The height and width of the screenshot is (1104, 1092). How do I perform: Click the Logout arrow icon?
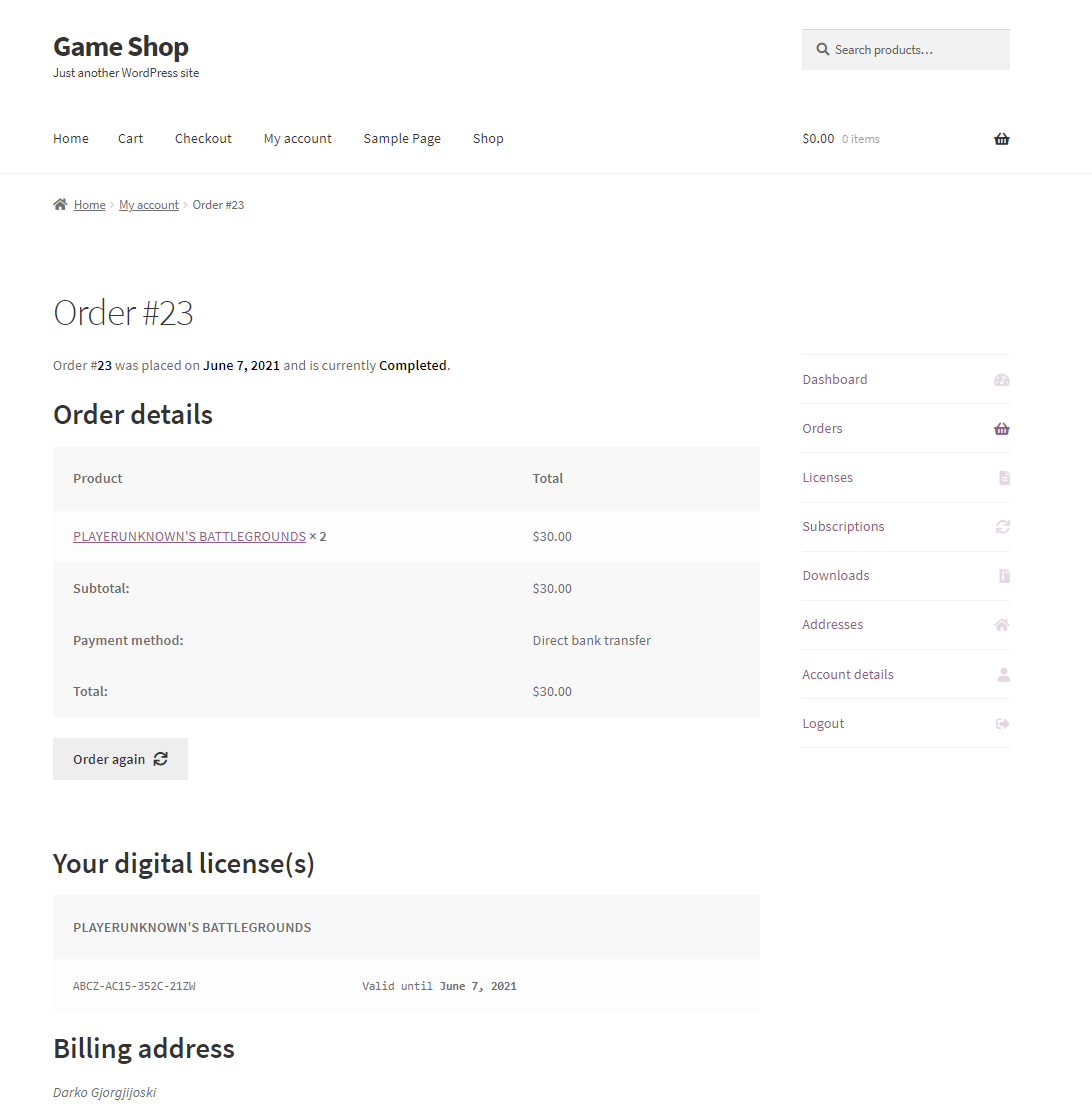pyautogui.click(x=1003, y=724)
